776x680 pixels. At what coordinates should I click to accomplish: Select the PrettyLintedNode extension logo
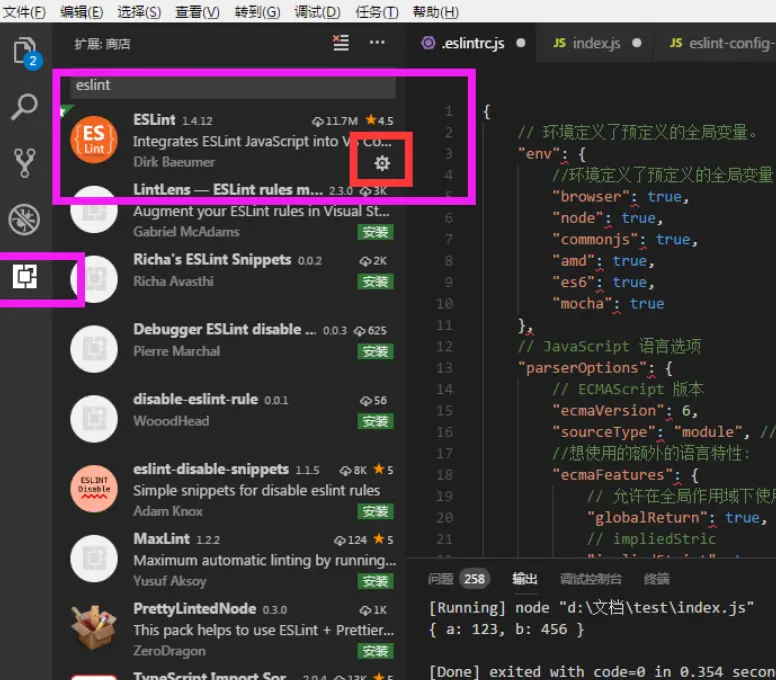coord(94,628)
